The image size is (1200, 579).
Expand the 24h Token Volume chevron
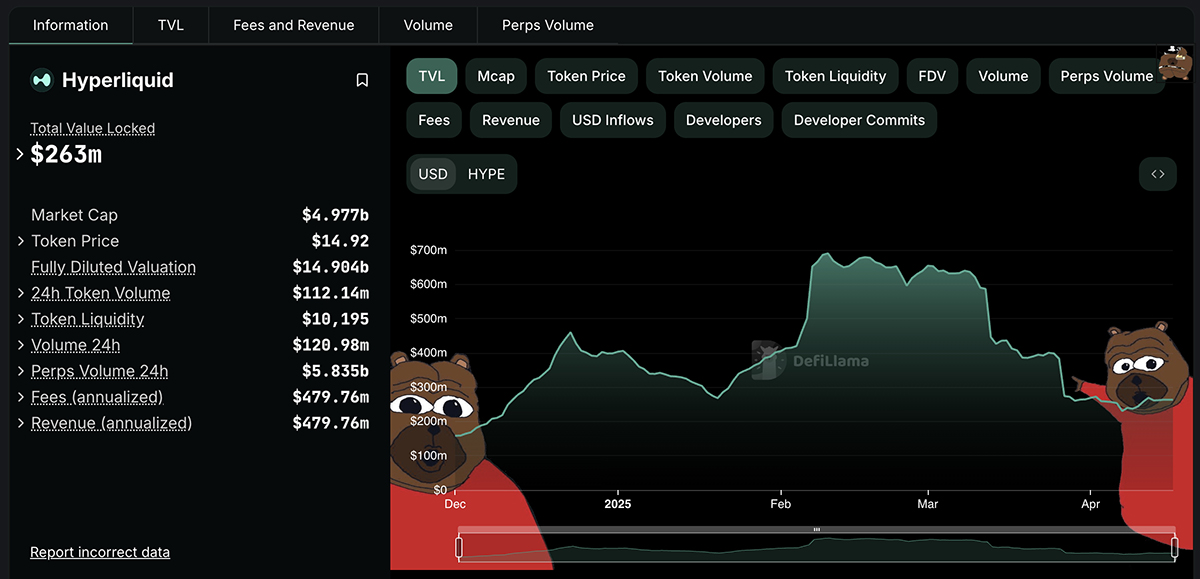(21, 293)
